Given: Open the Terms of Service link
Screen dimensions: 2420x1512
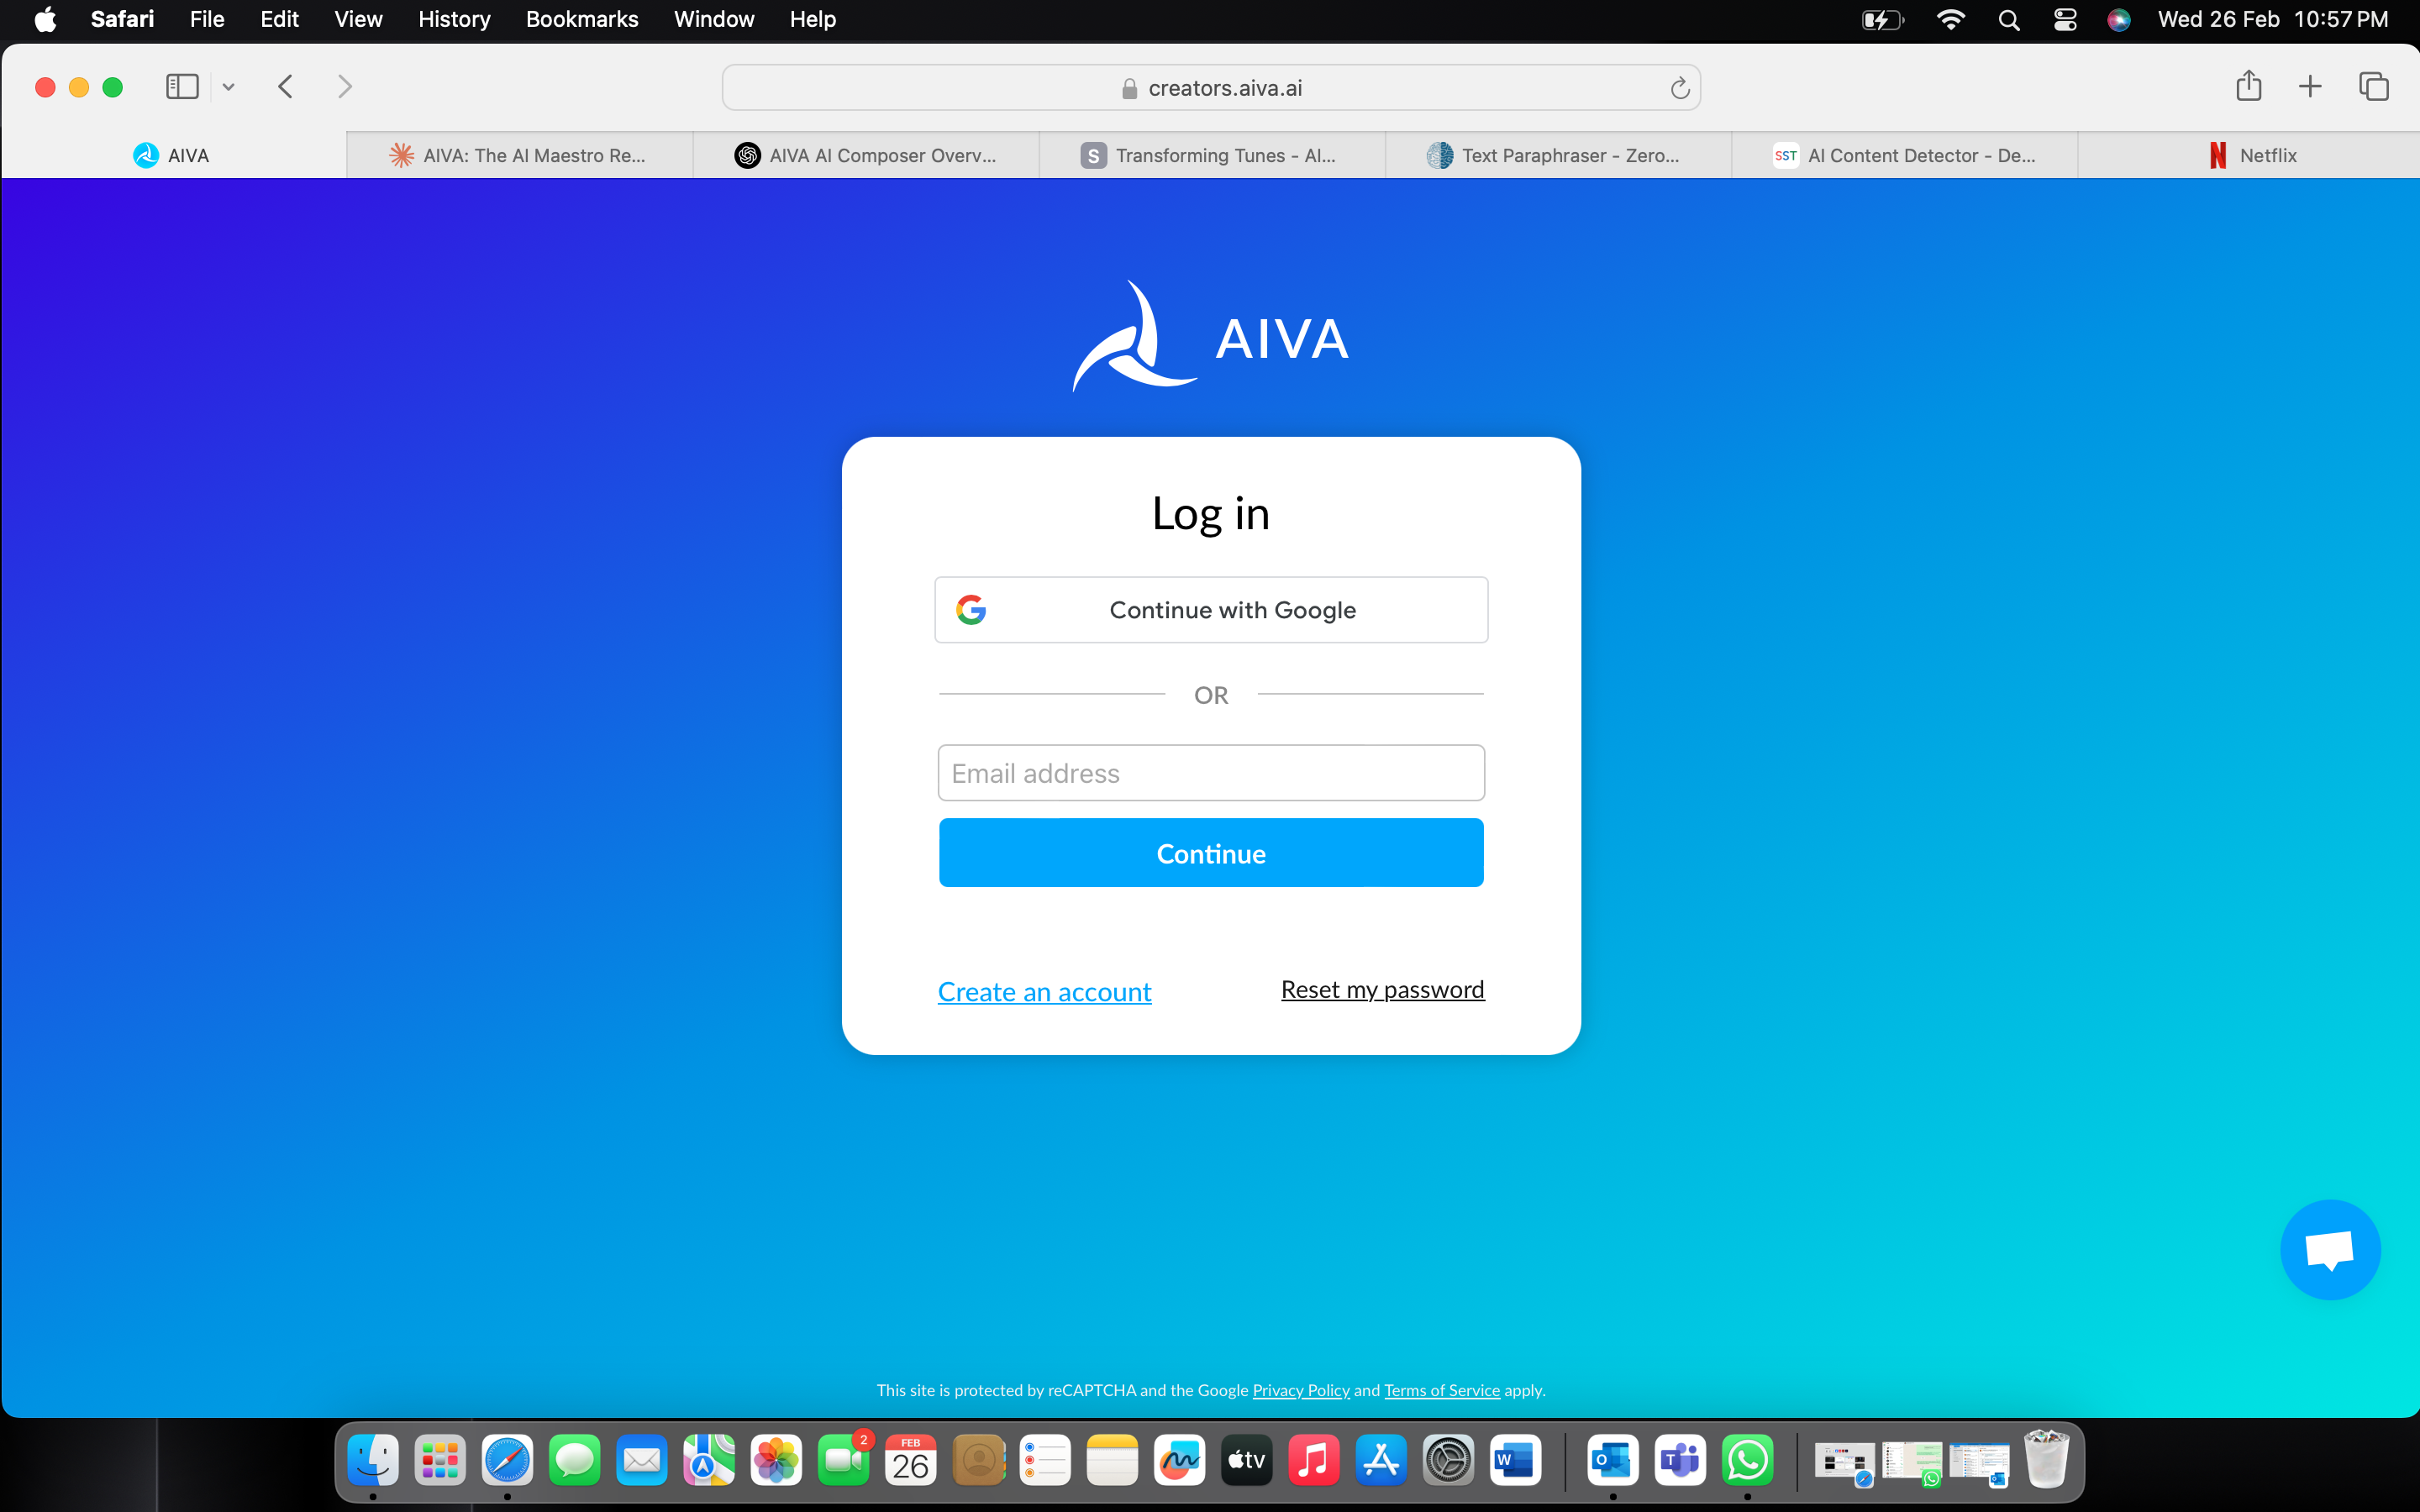Looking at the screenshot, I should pyautogui.click(x=1442, y=1390).
